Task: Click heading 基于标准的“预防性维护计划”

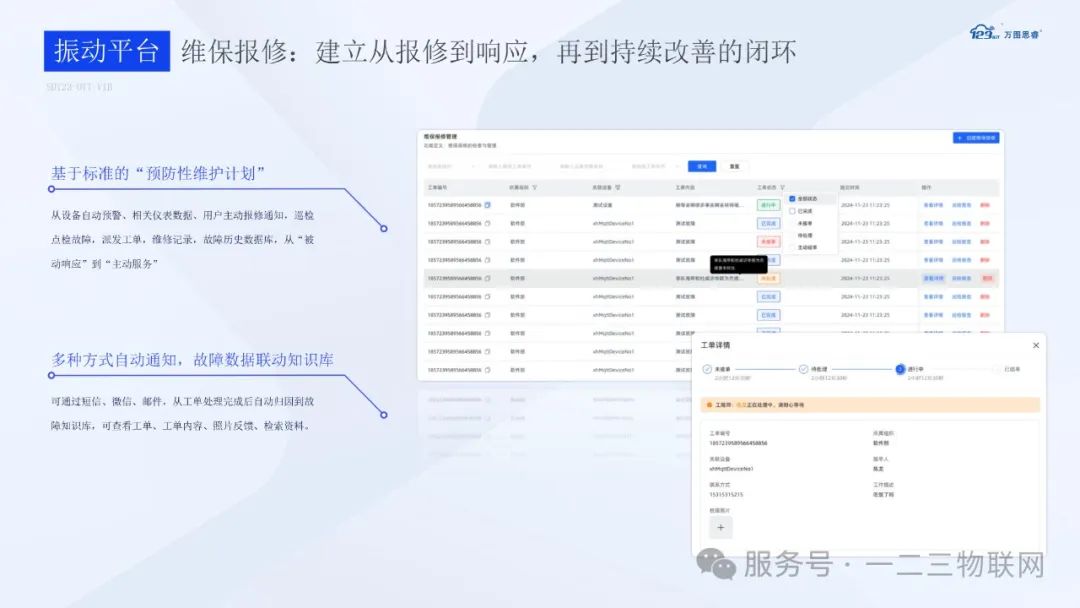Action: [x=158, y=174]
